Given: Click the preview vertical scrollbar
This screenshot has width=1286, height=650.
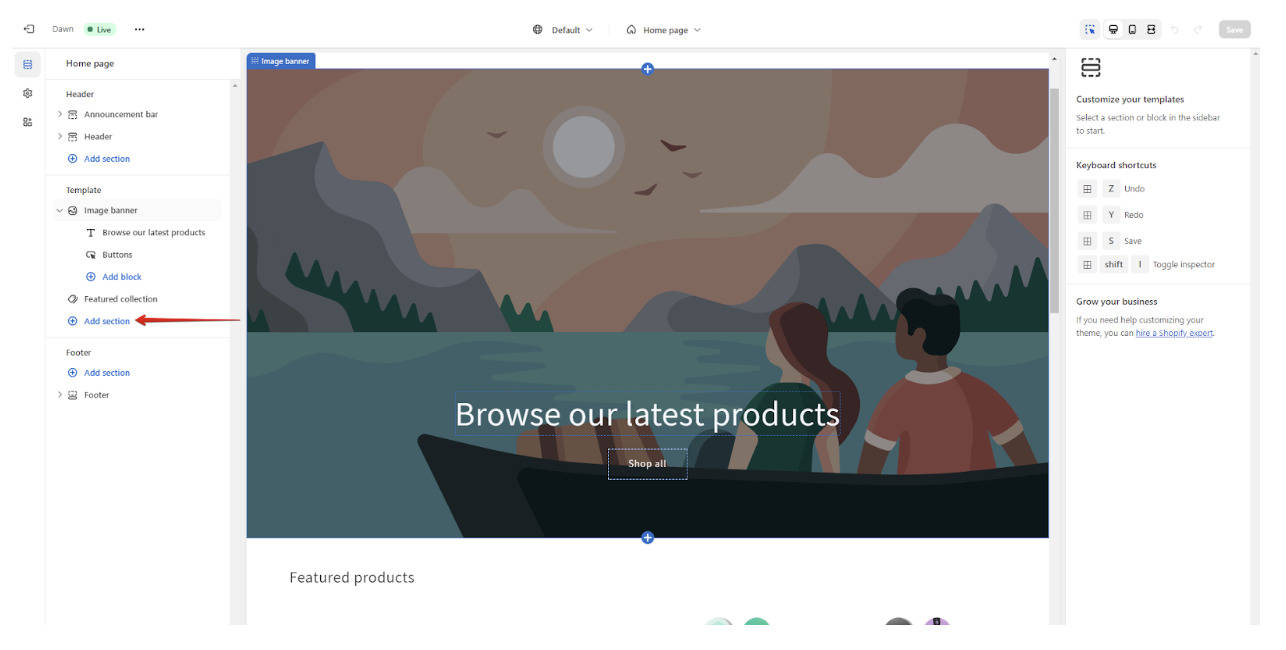Looking at the screenshot, I should point(1053,200).
